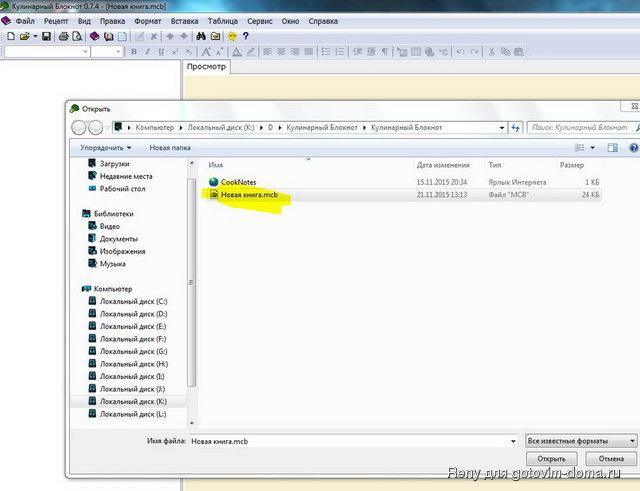Click the Save floppy disk icon
Viewport: 640px width, 491px height.
[x=47, y=36]
